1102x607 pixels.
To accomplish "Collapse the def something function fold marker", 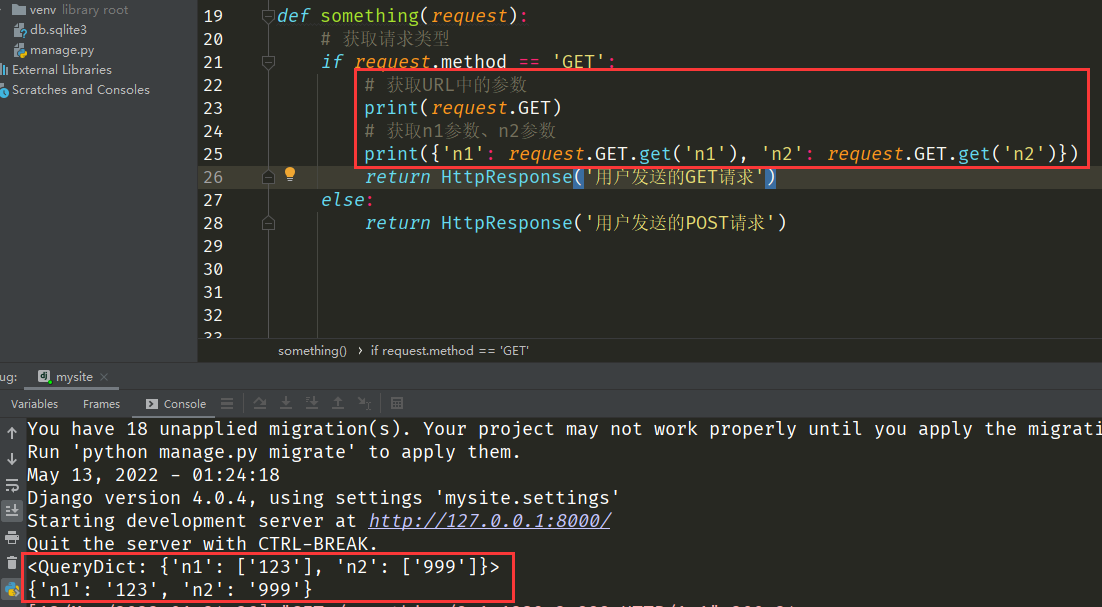I will pyautogui.click(x=267, y=16).
